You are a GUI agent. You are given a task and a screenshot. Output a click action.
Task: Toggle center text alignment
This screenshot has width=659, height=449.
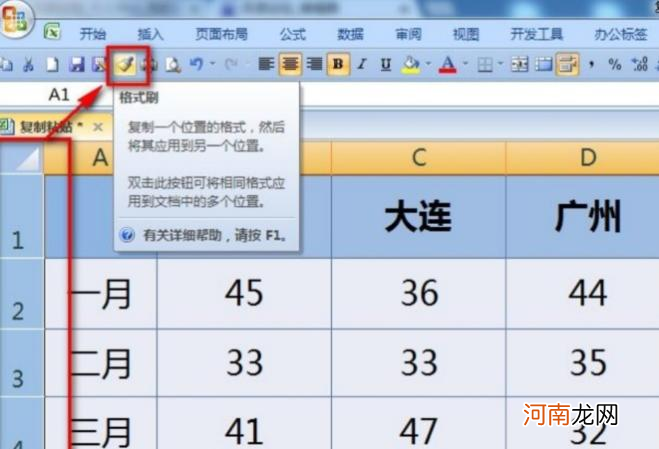(290, 64)
